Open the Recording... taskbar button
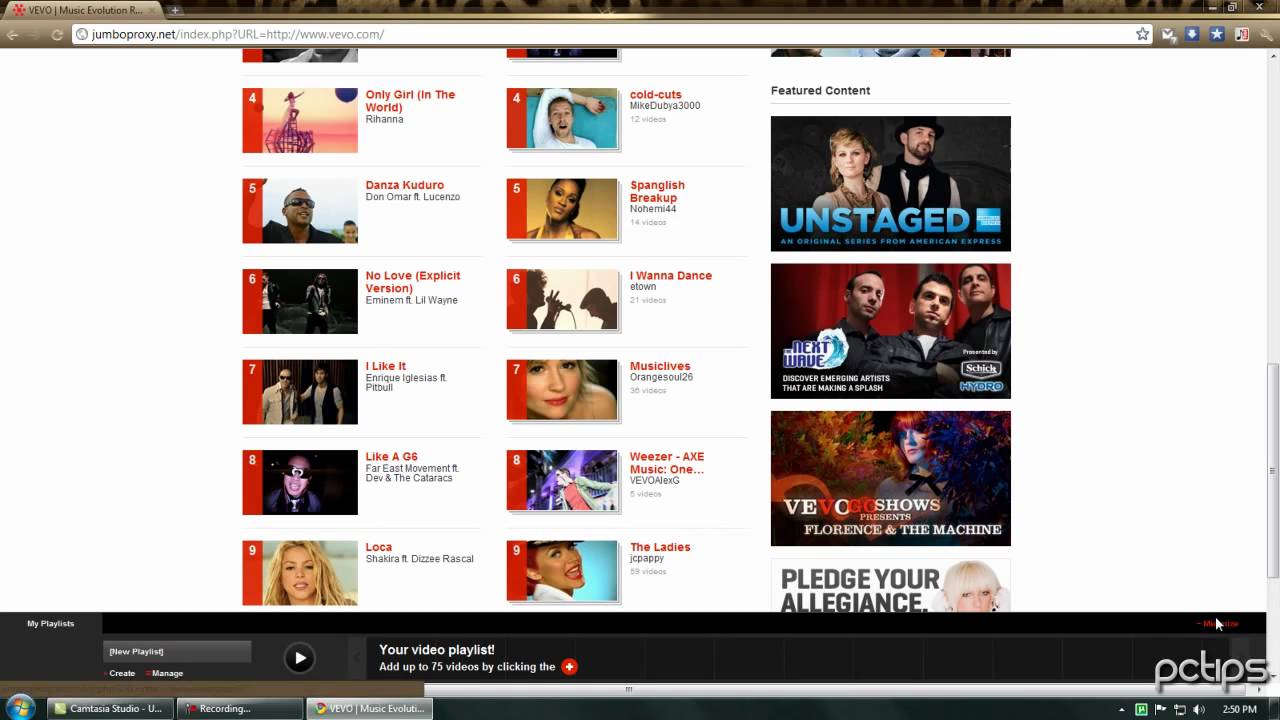This screenshot has height=720, width=1280. [238, 708]
